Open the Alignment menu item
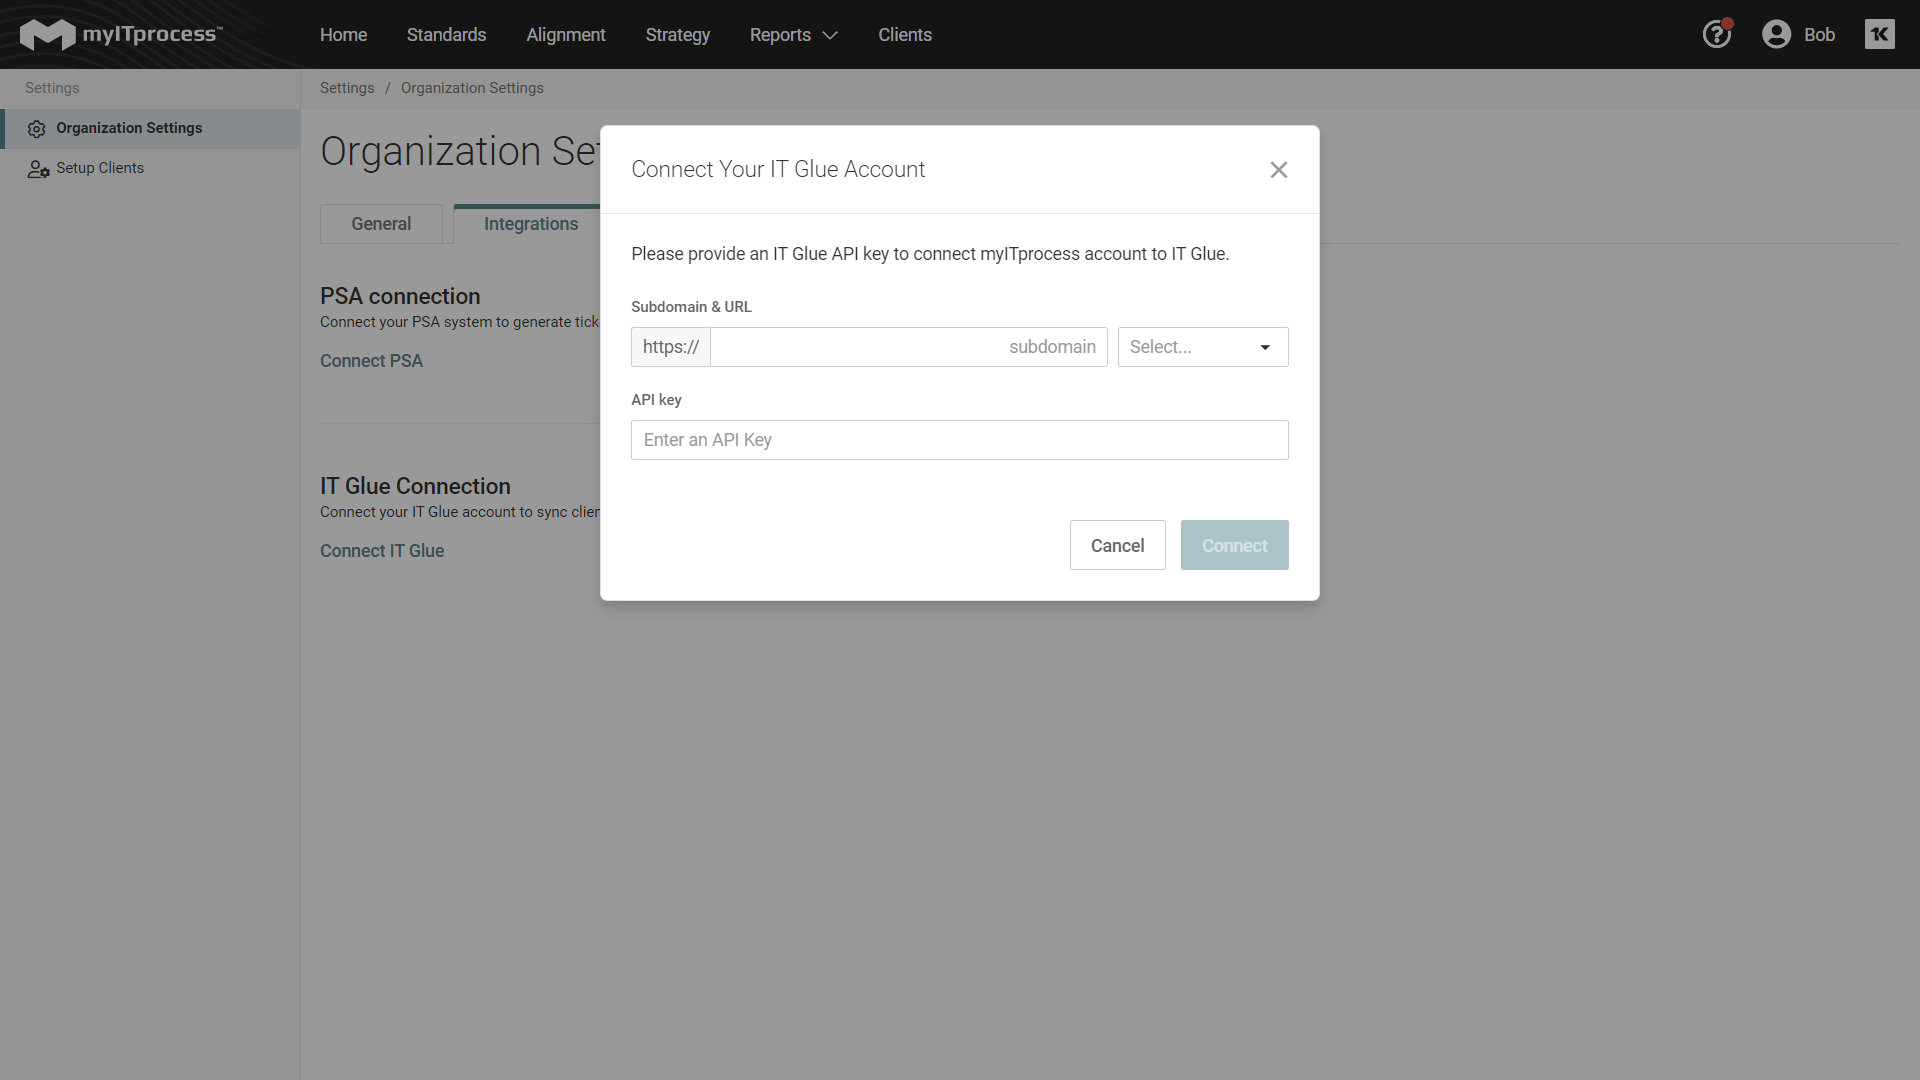 pyautogui.click(x=566, y=35)
